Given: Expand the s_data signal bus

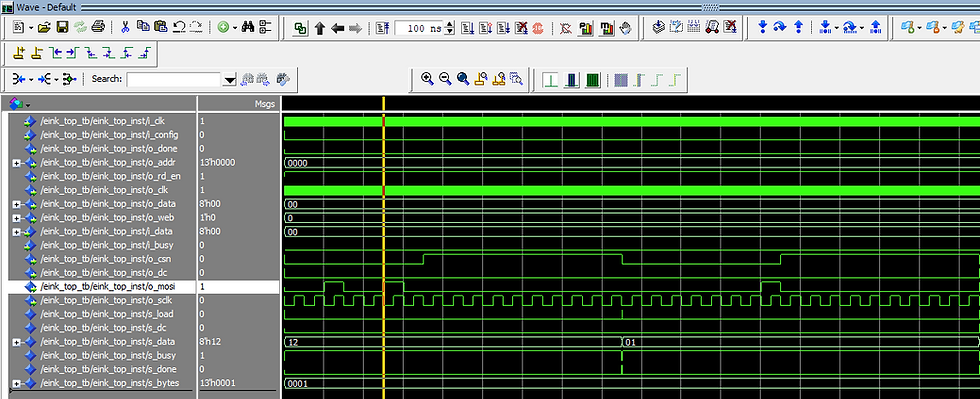Looking at the screenshot, I should point(16,342).
